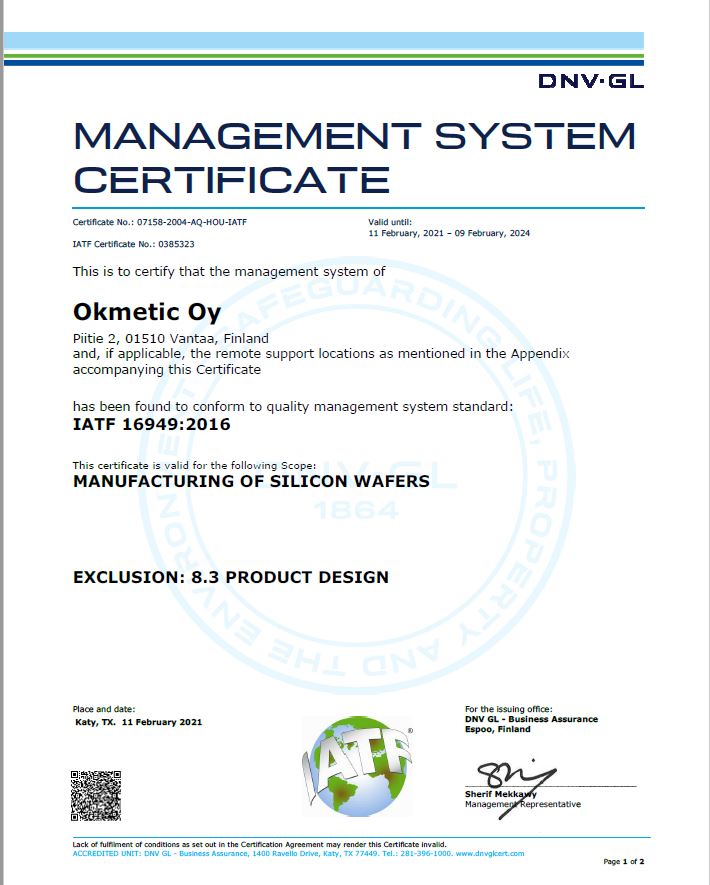Click the company name Okmetic Oy
Viewport: 710px width, 885px height.
147,312
